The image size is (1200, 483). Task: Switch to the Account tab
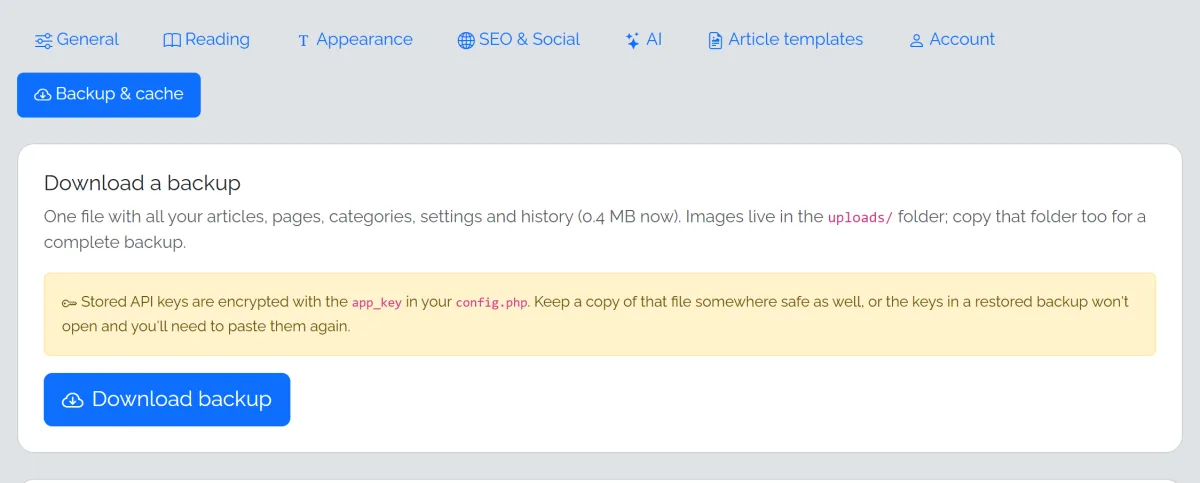[x=951, y=40]
